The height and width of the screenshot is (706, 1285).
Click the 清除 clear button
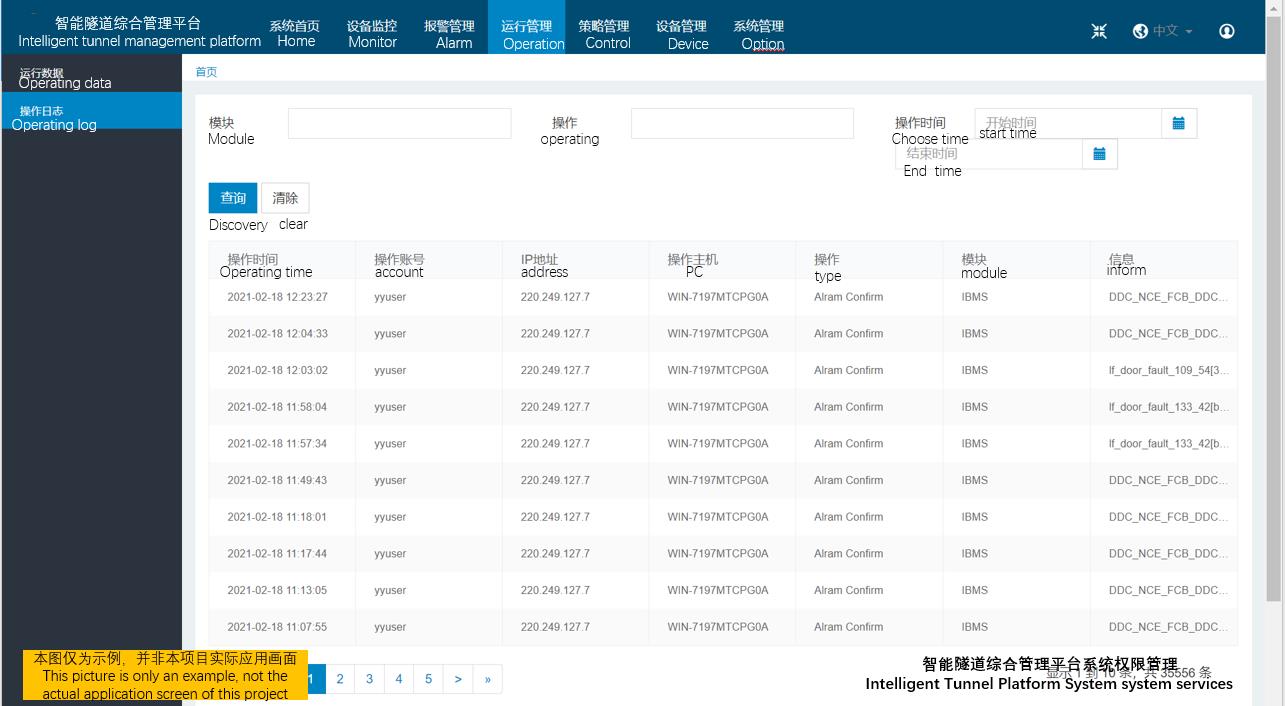[x=286, y=198]
